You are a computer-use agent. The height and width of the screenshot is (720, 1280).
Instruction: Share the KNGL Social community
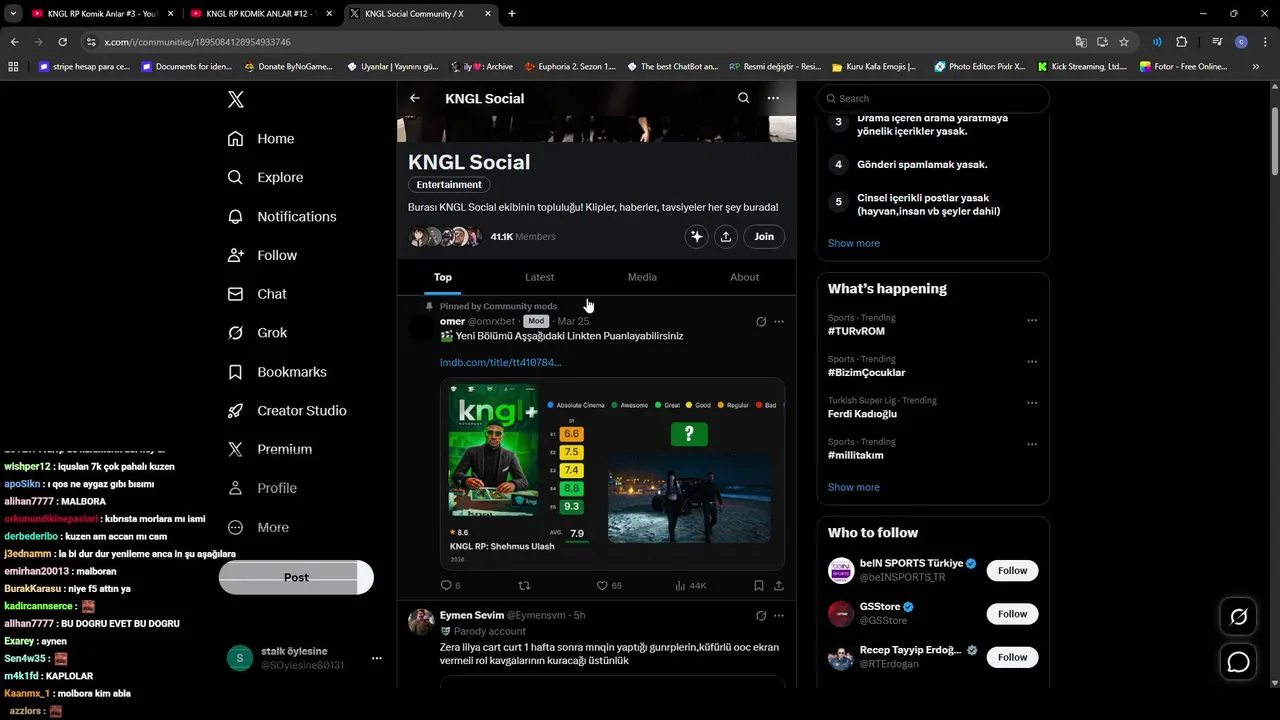726,237
